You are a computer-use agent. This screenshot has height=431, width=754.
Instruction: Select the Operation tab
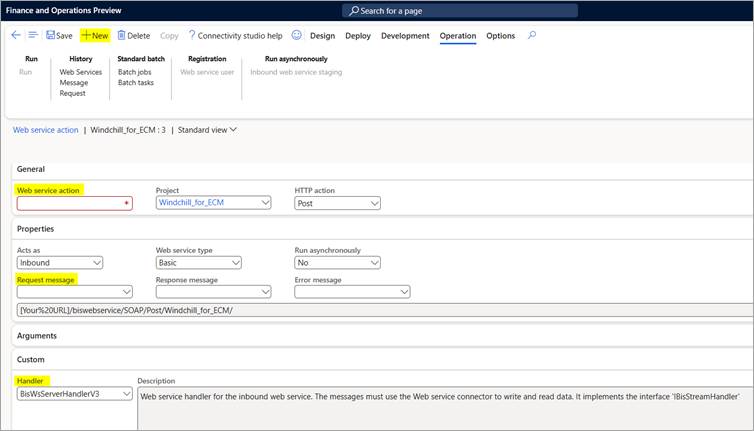tap(458, 36)
